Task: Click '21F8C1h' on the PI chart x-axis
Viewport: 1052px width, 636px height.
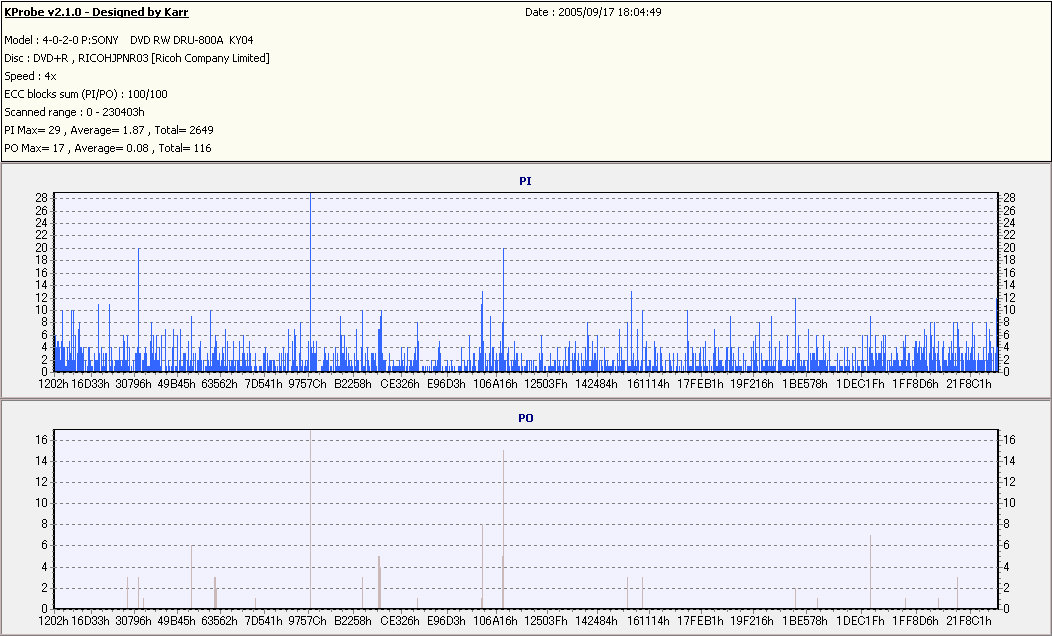Action: click(969, 384)
